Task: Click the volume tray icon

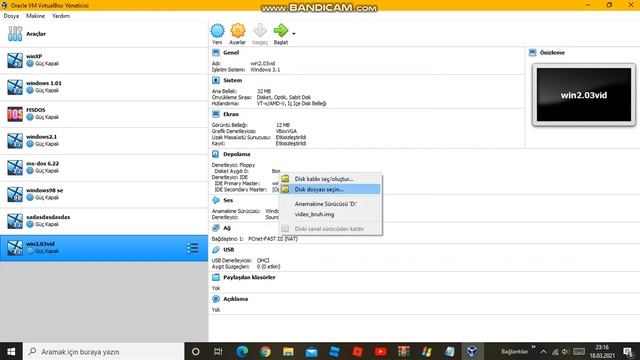Action: click(x=565, y=351)
